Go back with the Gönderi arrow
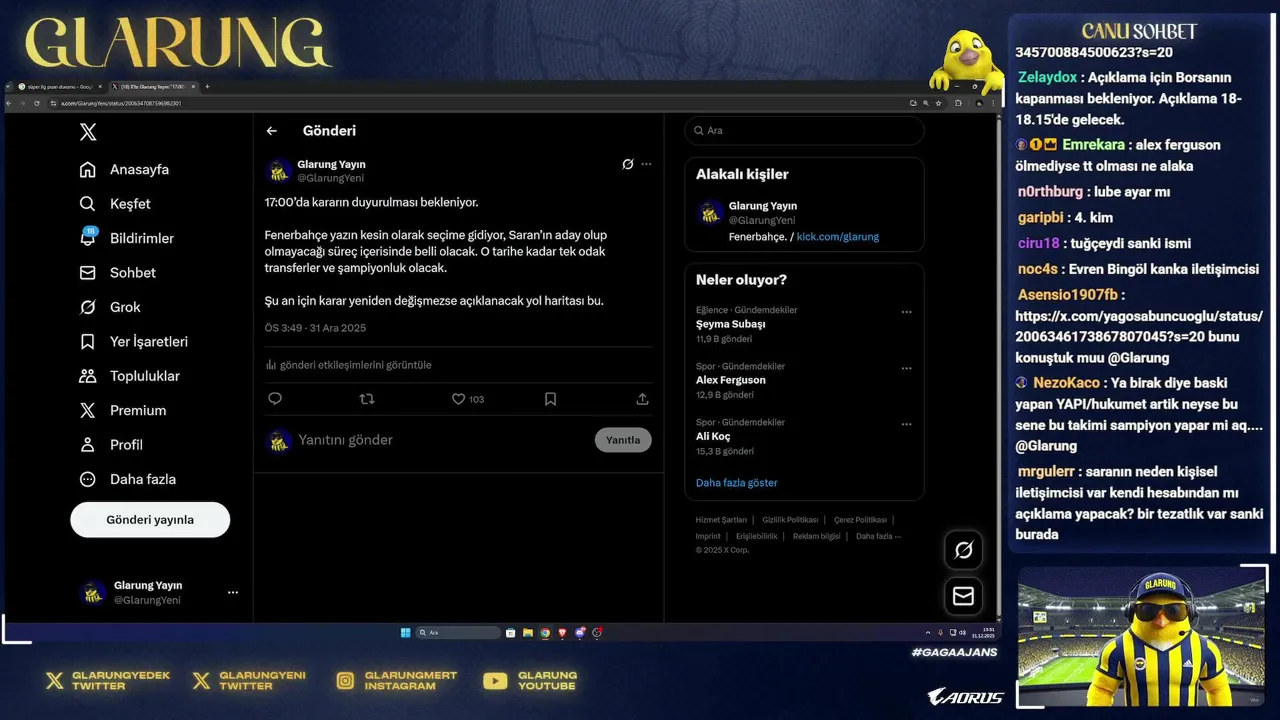This screenshot has height=720, width=1280. pyautogui.click(x=271, y=131)
